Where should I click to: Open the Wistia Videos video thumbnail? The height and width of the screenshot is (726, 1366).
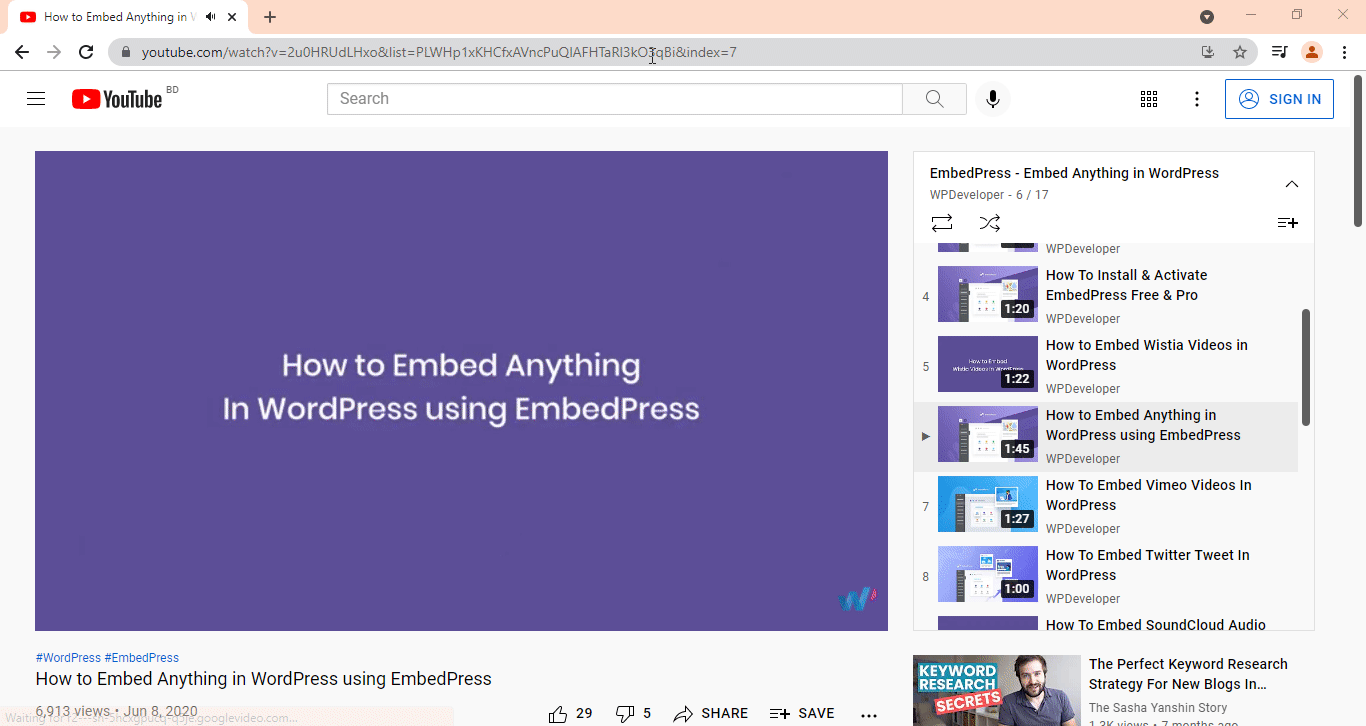988,364
